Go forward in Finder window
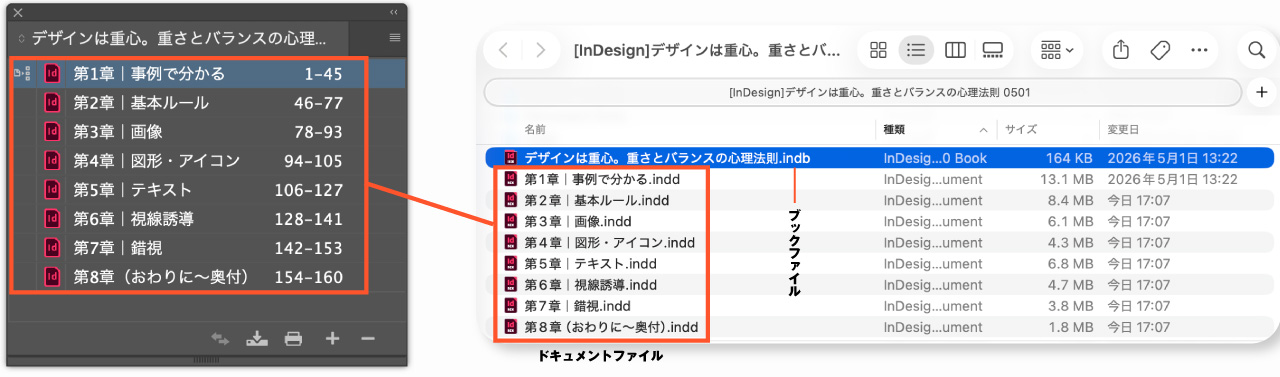Screen dimensions: 1280x377 tap(541, 50)
